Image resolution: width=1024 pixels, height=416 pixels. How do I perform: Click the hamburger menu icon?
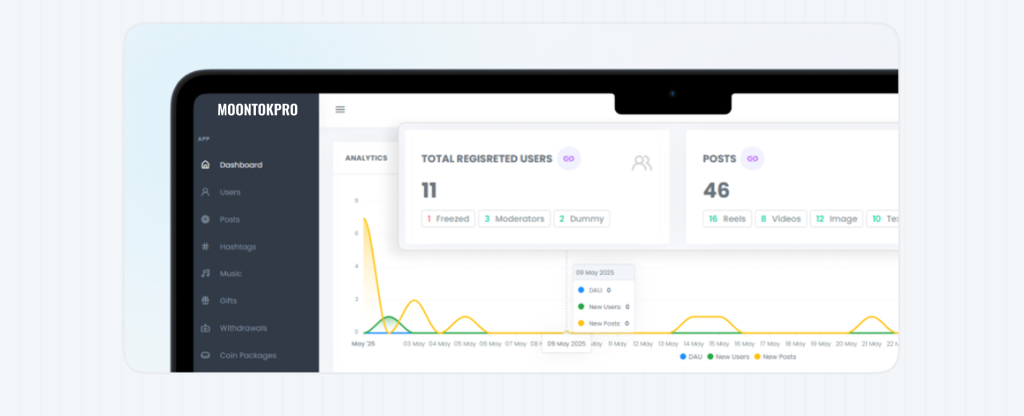pyautogui.click(x=340, y=110)
